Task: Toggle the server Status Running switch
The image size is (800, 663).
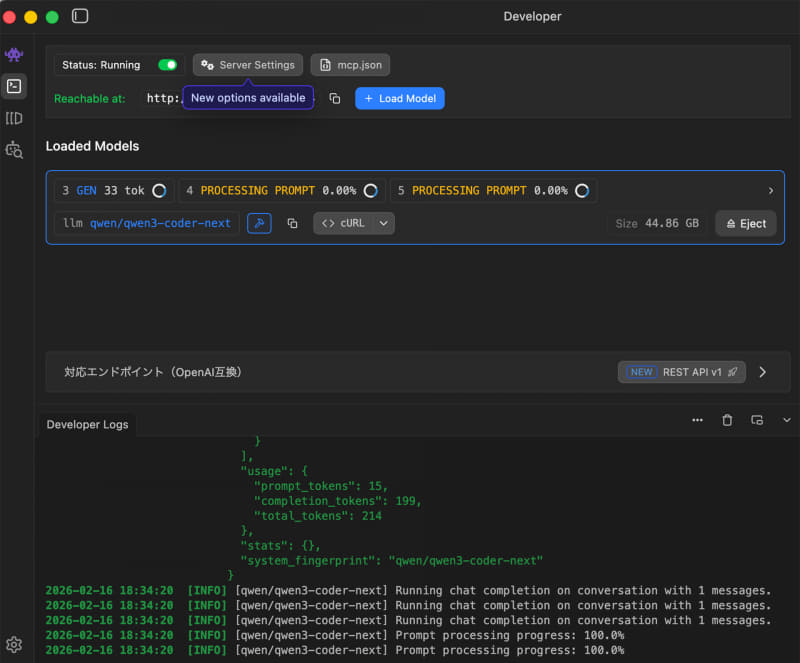Action: (x=167, y=65)
